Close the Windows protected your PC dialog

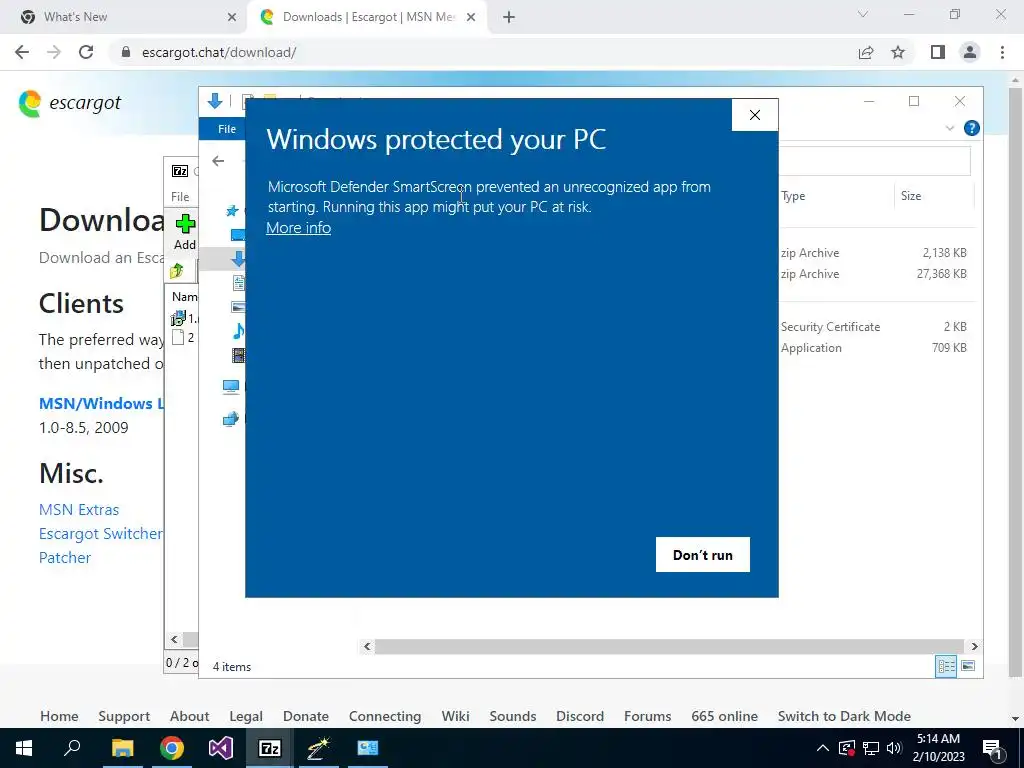(755, 115)
